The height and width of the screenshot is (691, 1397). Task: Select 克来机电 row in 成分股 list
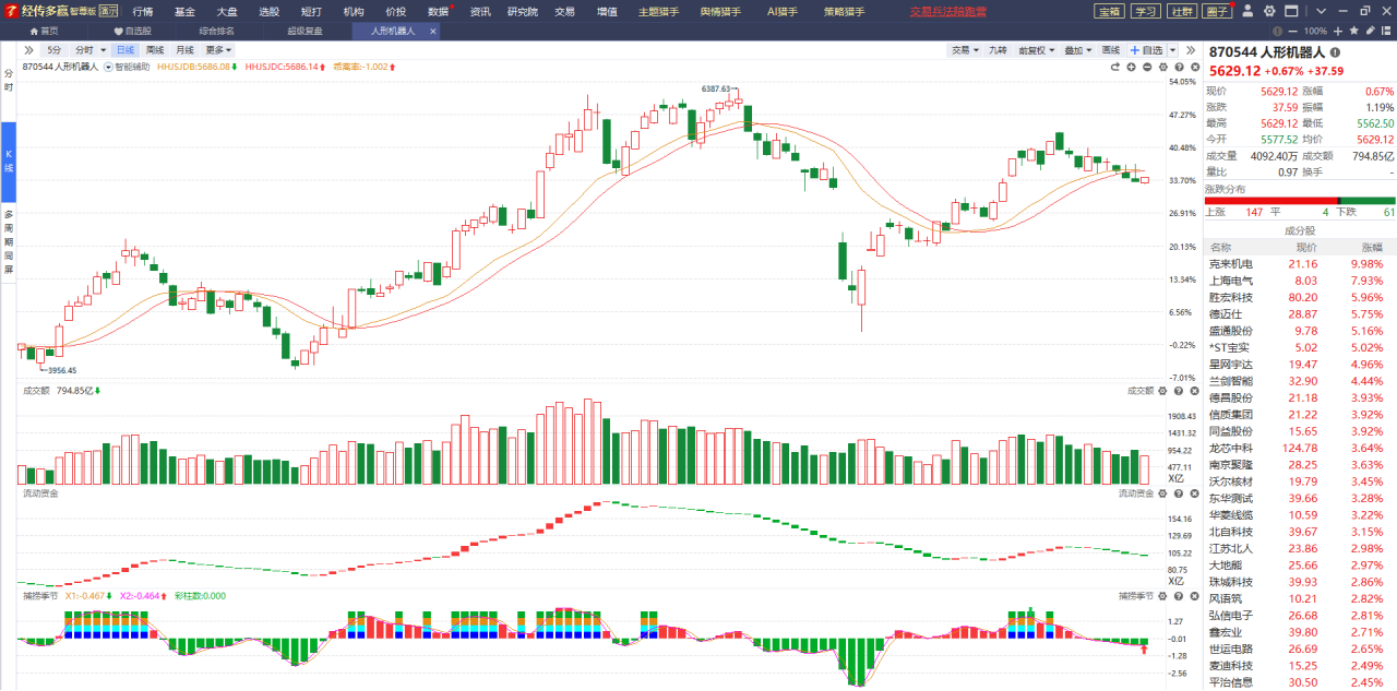pos(1300,264)
